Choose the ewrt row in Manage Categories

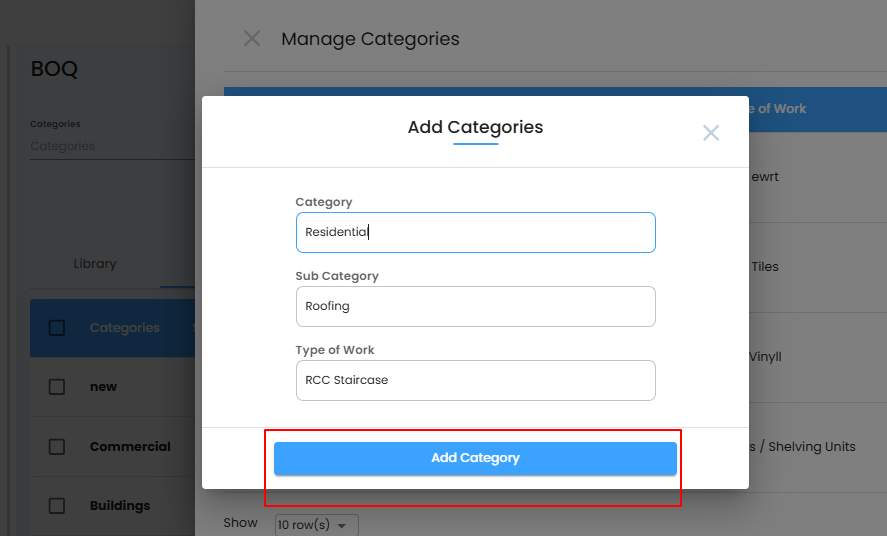tap(764, 177)
